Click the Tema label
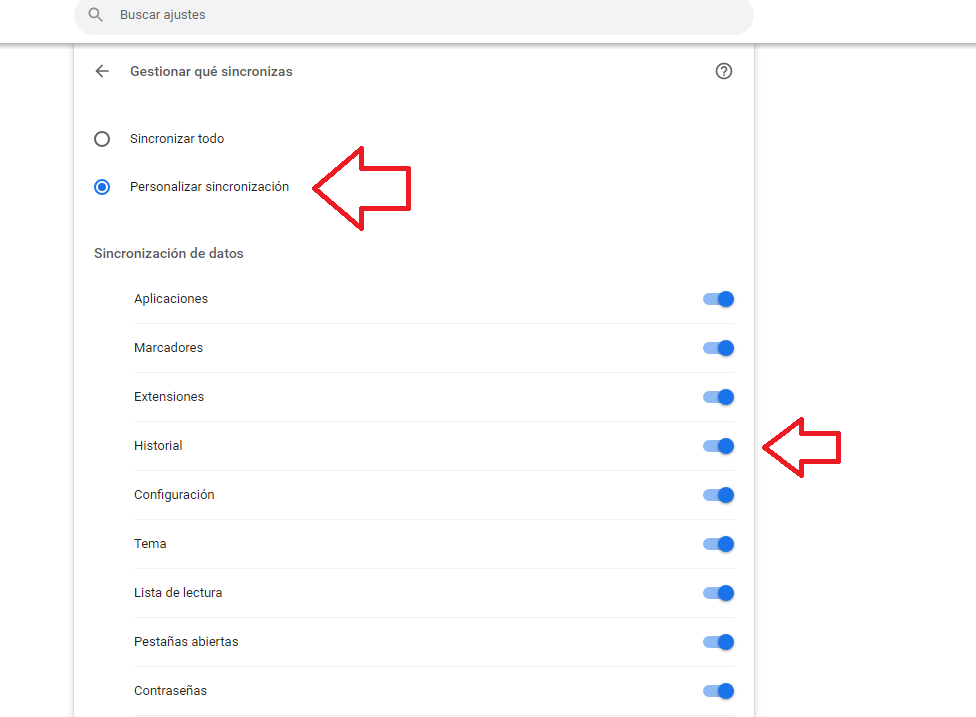 pos(150,543)
